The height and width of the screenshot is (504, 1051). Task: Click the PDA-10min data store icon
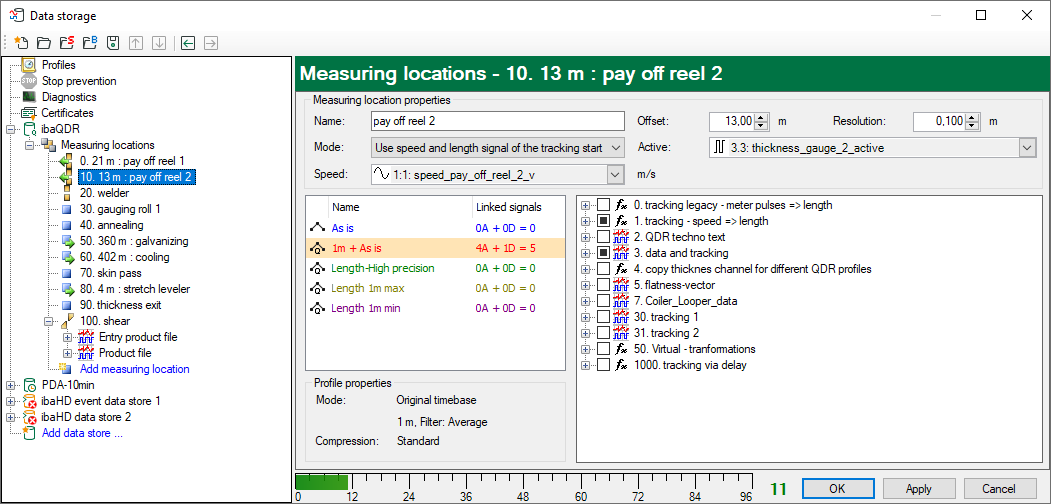(29, 385)
